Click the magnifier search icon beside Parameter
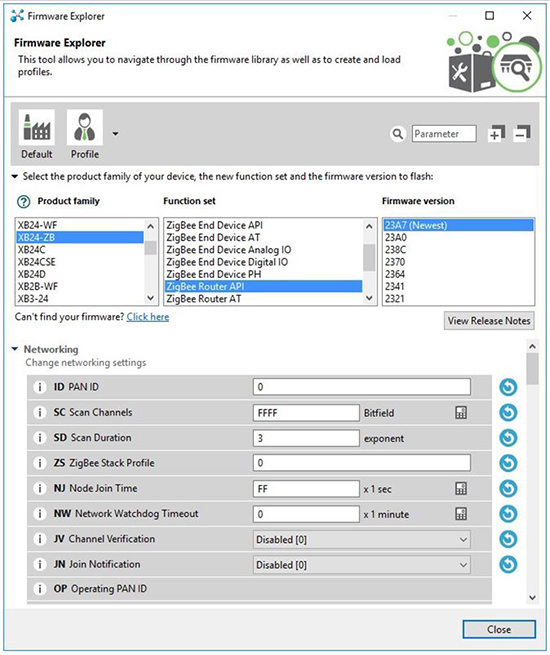The image size is (550, 655). click(398, 134)
